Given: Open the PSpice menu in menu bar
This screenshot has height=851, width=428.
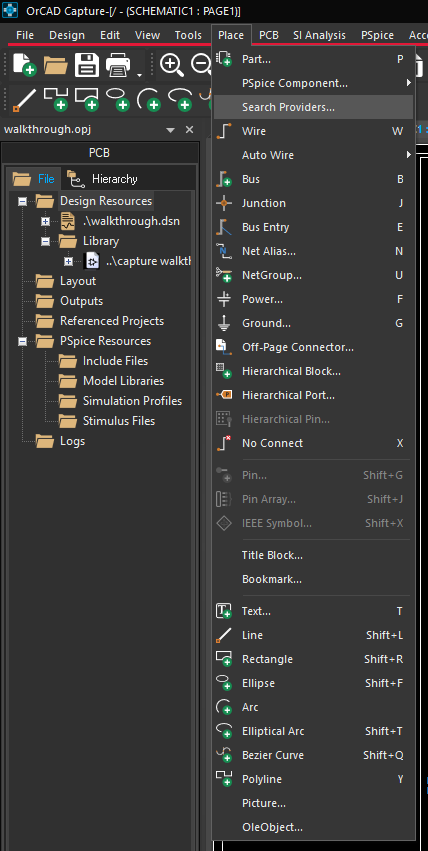Looking at the screenshot, I should click(x=378, y=35).
